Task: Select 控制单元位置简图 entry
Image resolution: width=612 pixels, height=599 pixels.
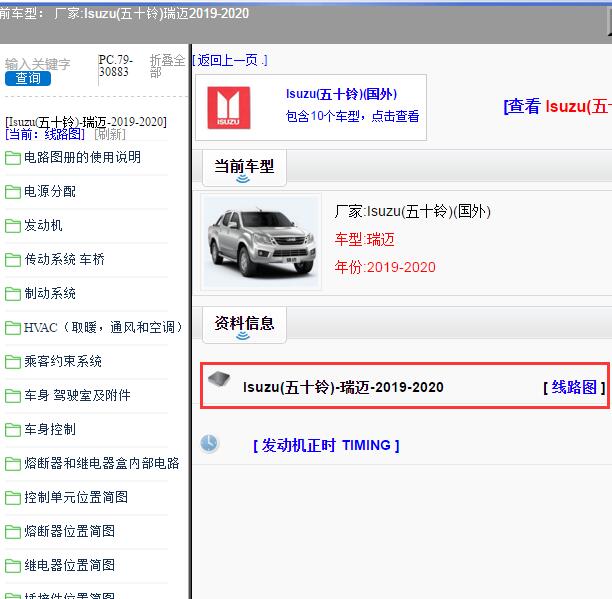Action: click(76, 497)
